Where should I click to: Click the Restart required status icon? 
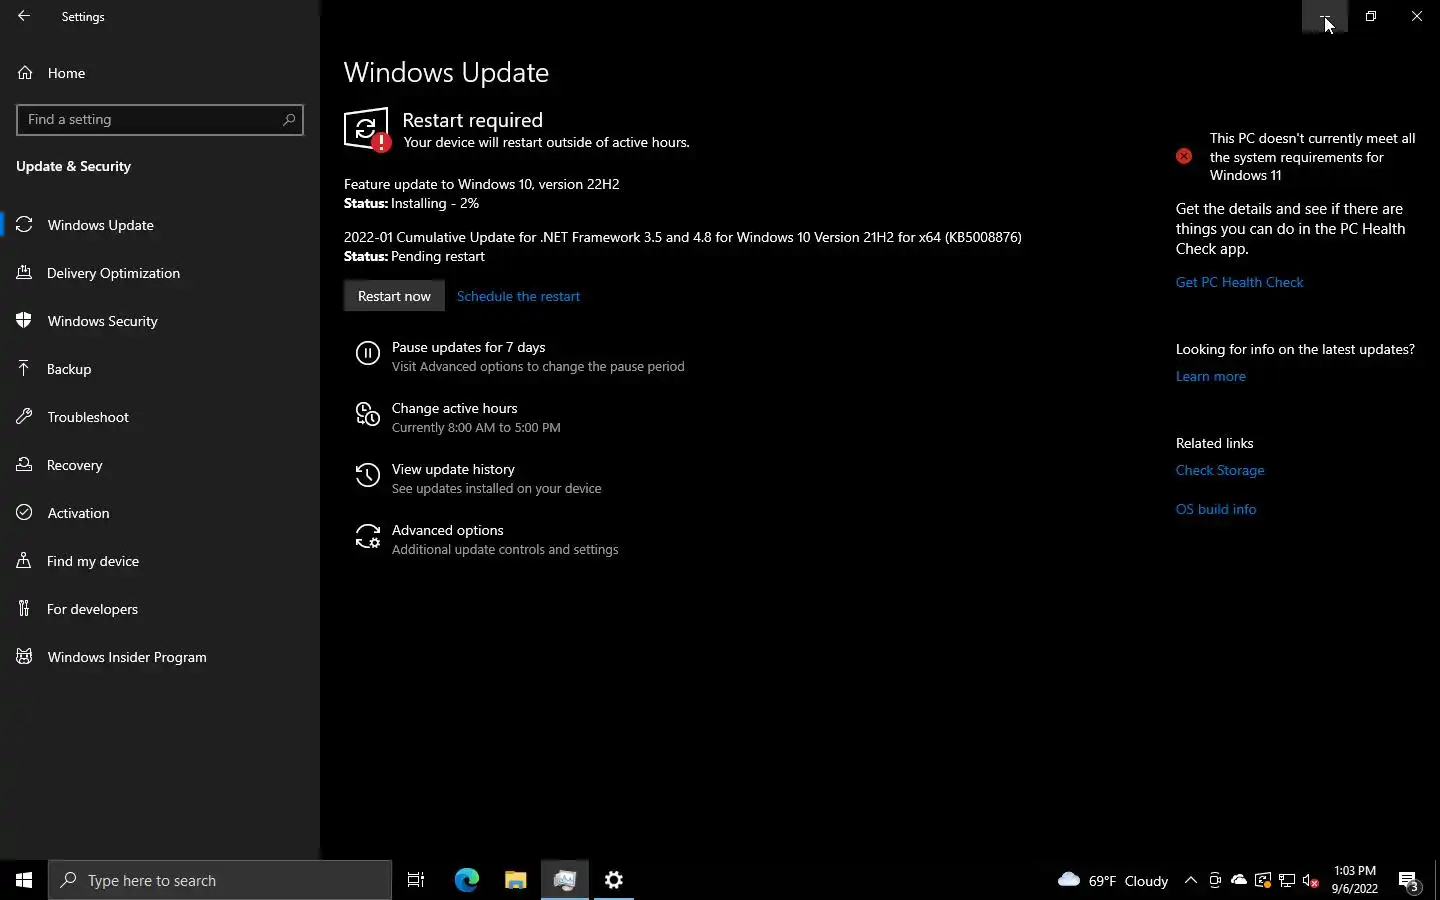[367, 130]
